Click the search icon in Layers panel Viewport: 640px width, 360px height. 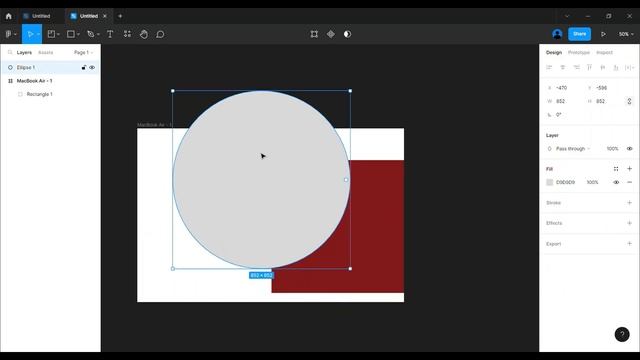pyautogui.click(x=10, y=52)
